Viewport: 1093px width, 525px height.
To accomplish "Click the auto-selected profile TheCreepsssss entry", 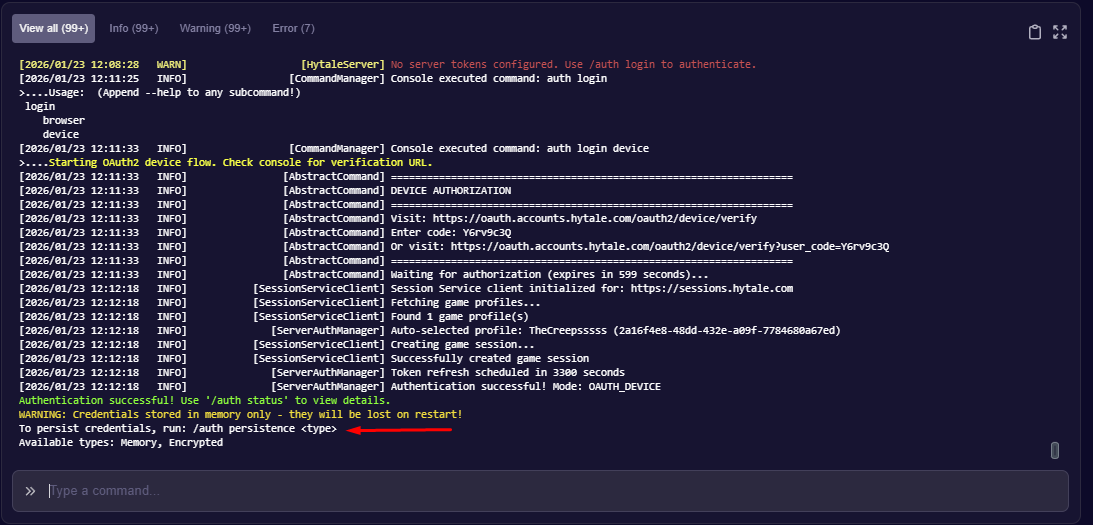I will click(x=615, y=330).
